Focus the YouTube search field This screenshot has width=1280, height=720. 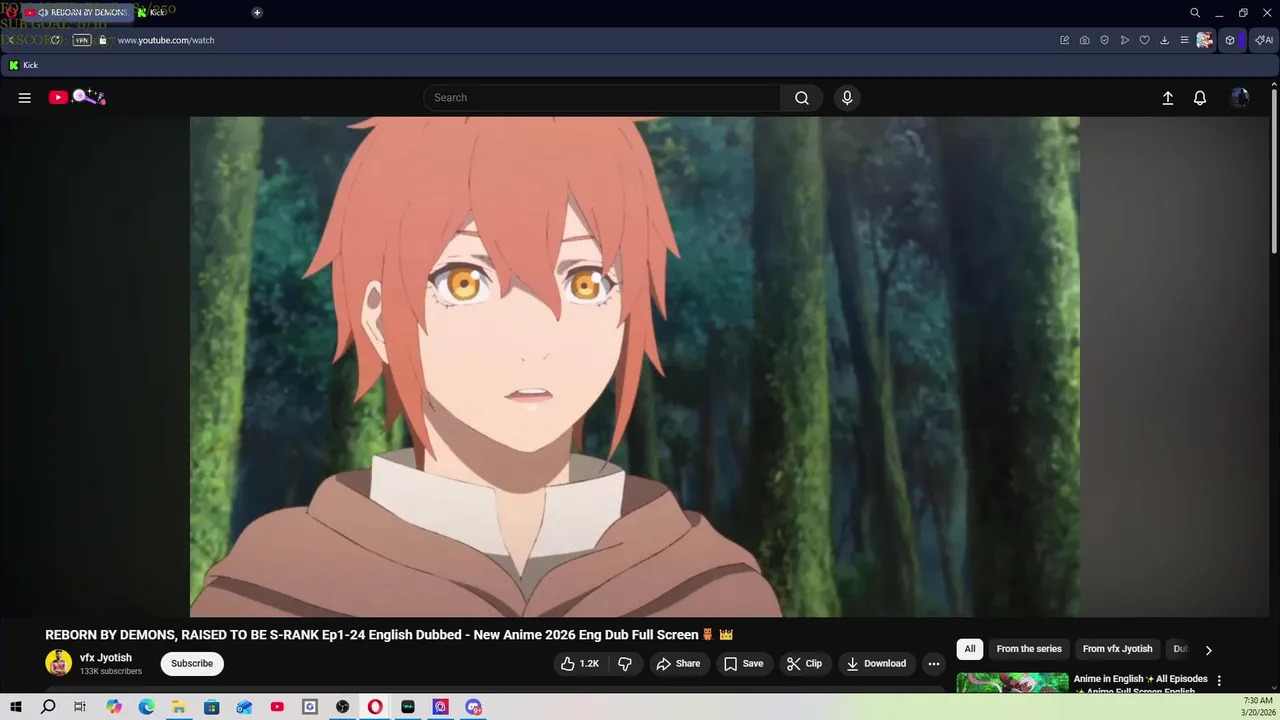[602, 98]
